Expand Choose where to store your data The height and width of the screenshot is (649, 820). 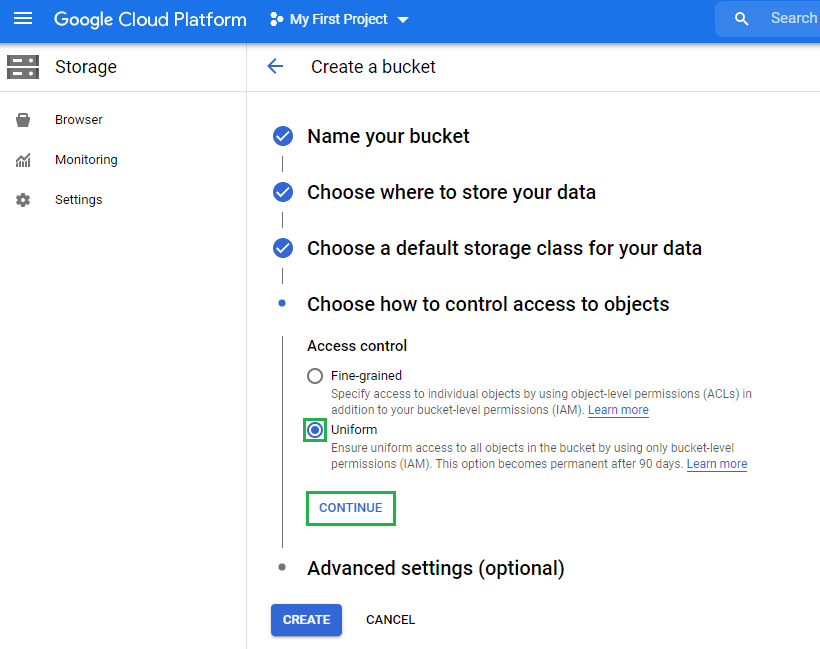[451, 192]
